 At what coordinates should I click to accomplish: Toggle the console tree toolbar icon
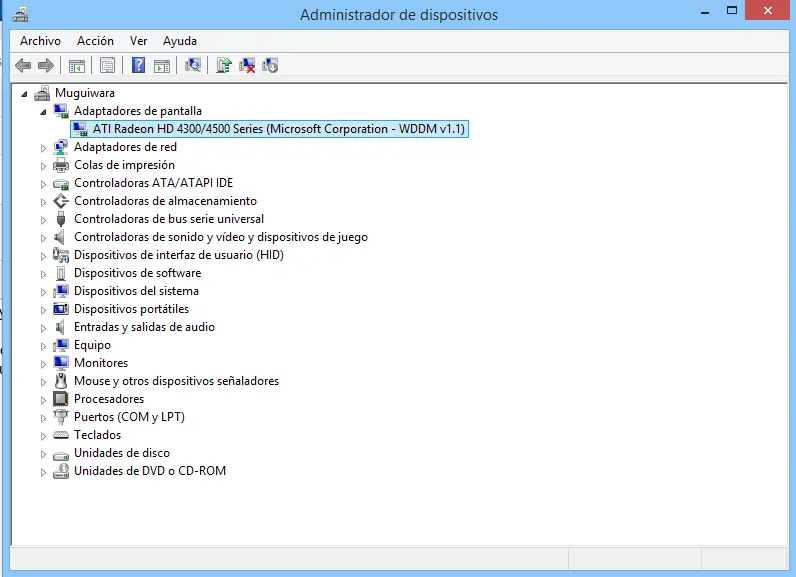(x=77, y=65)
